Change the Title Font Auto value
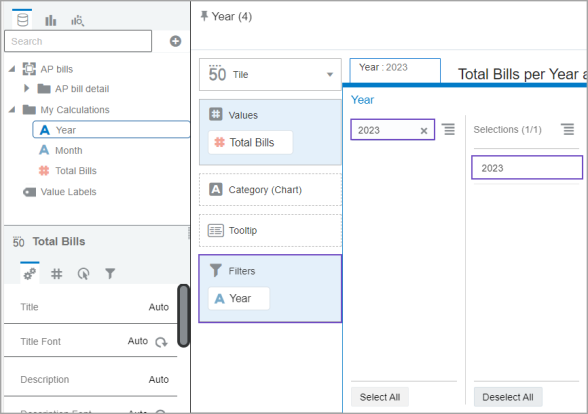Viewport: 588px width, 414px height. coord(138,341)
